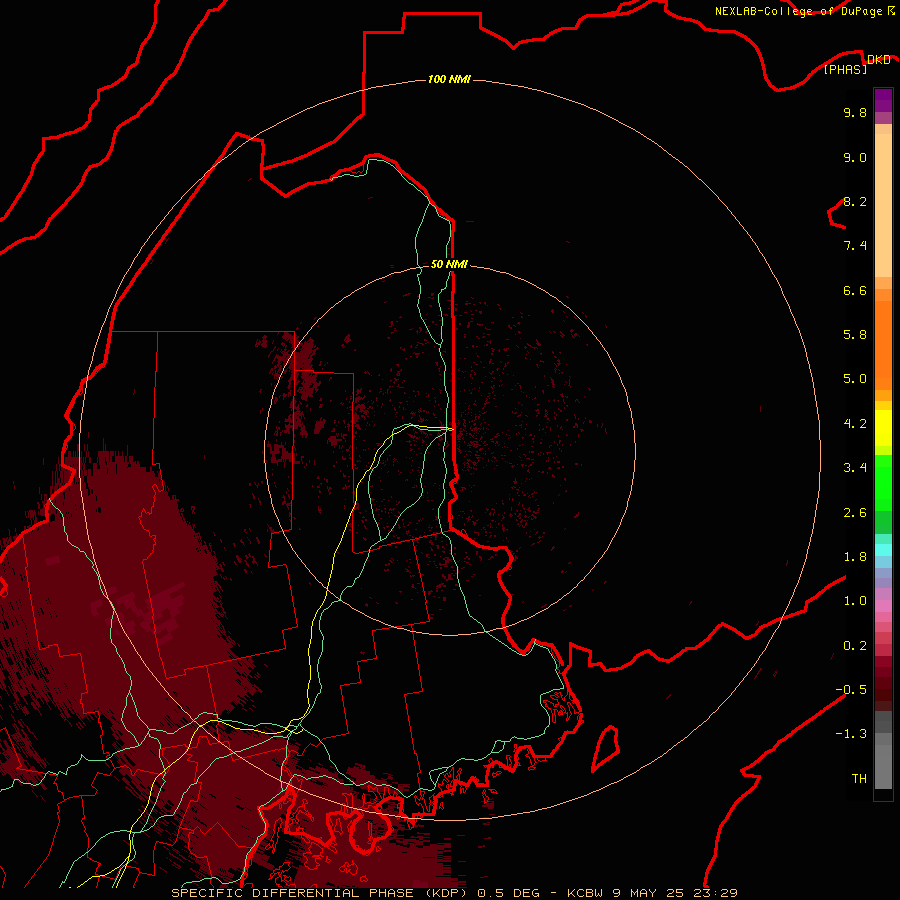The image size is (900, 900).
Task: Click the 6.6 legend value
Action: point(855,290)
